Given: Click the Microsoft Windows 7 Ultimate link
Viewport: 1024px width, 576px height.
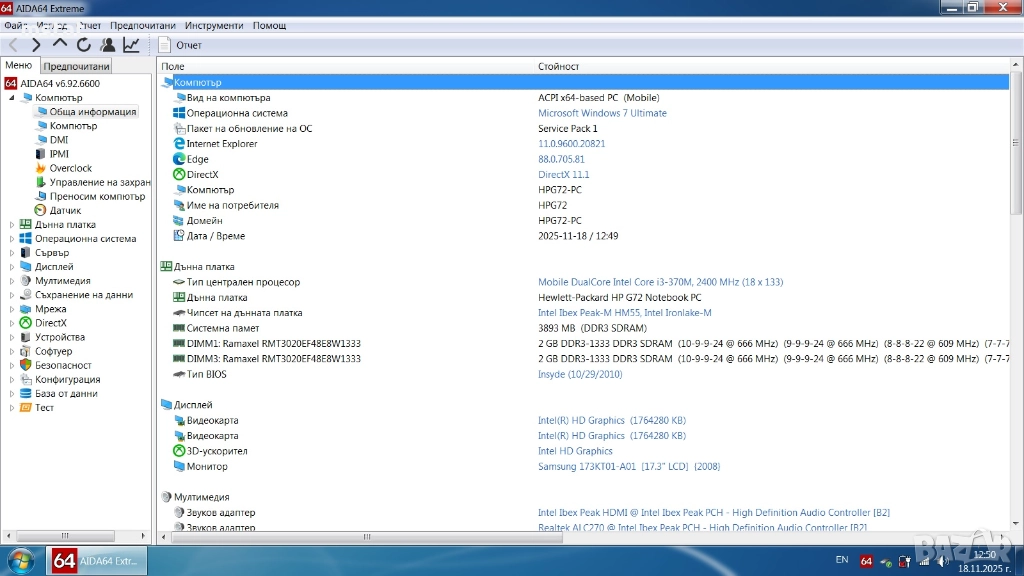Looking at the screenshot, I should click(x=602, y=113).
